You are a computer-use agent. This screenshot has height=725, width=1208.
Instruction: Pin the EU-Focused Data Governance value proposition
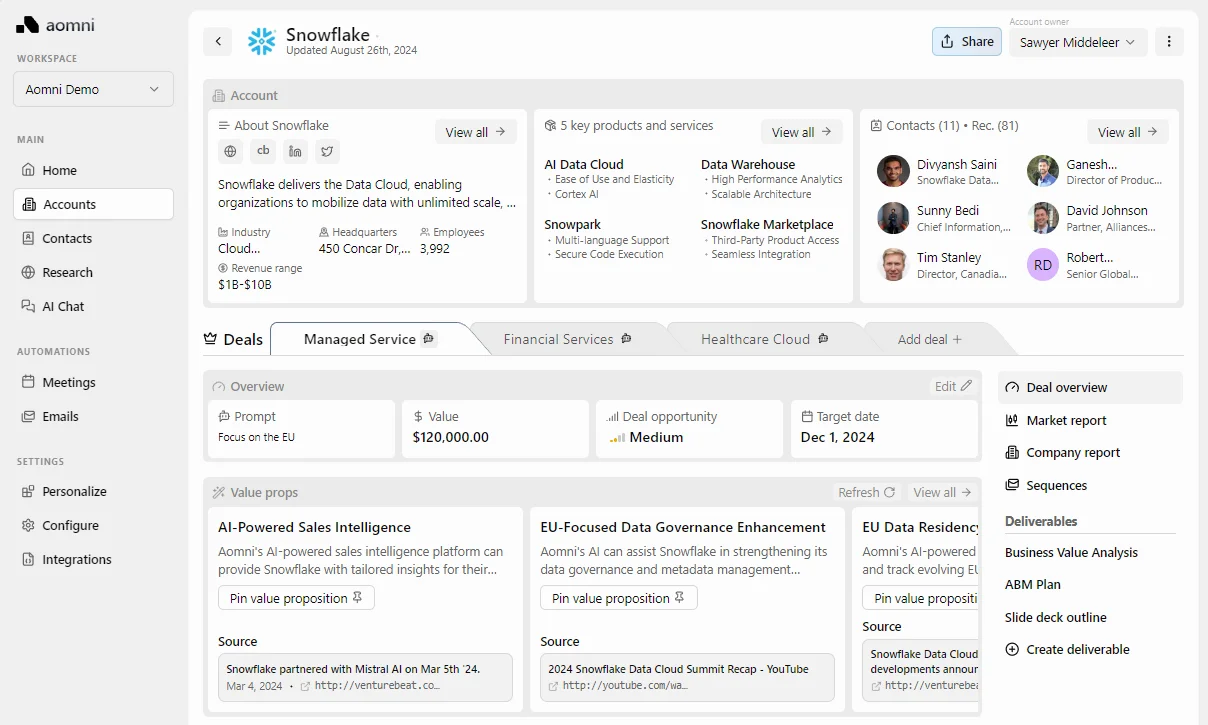pyautogui.click(x=618, y=598)
